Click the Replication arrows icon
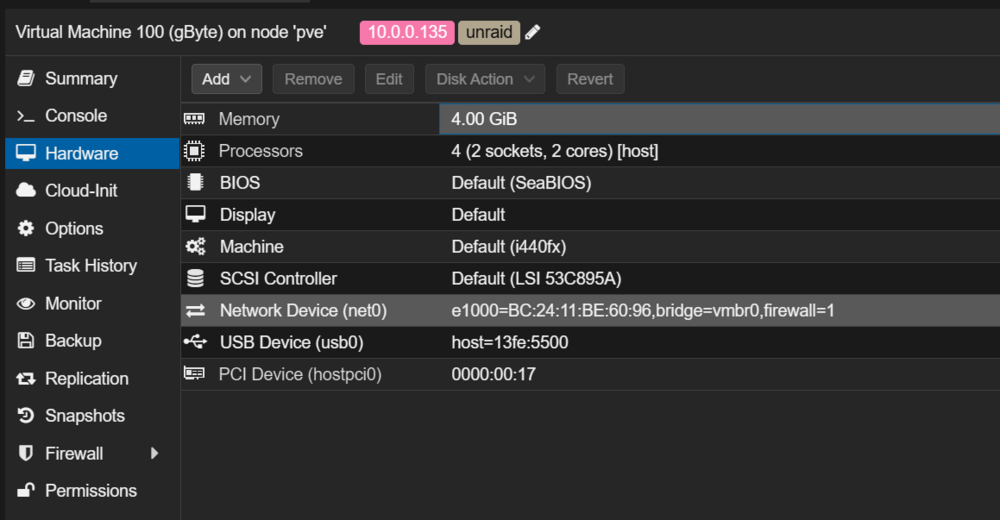Image resolution: width=1000 pixels, height=520 pixels. point(26,378)
